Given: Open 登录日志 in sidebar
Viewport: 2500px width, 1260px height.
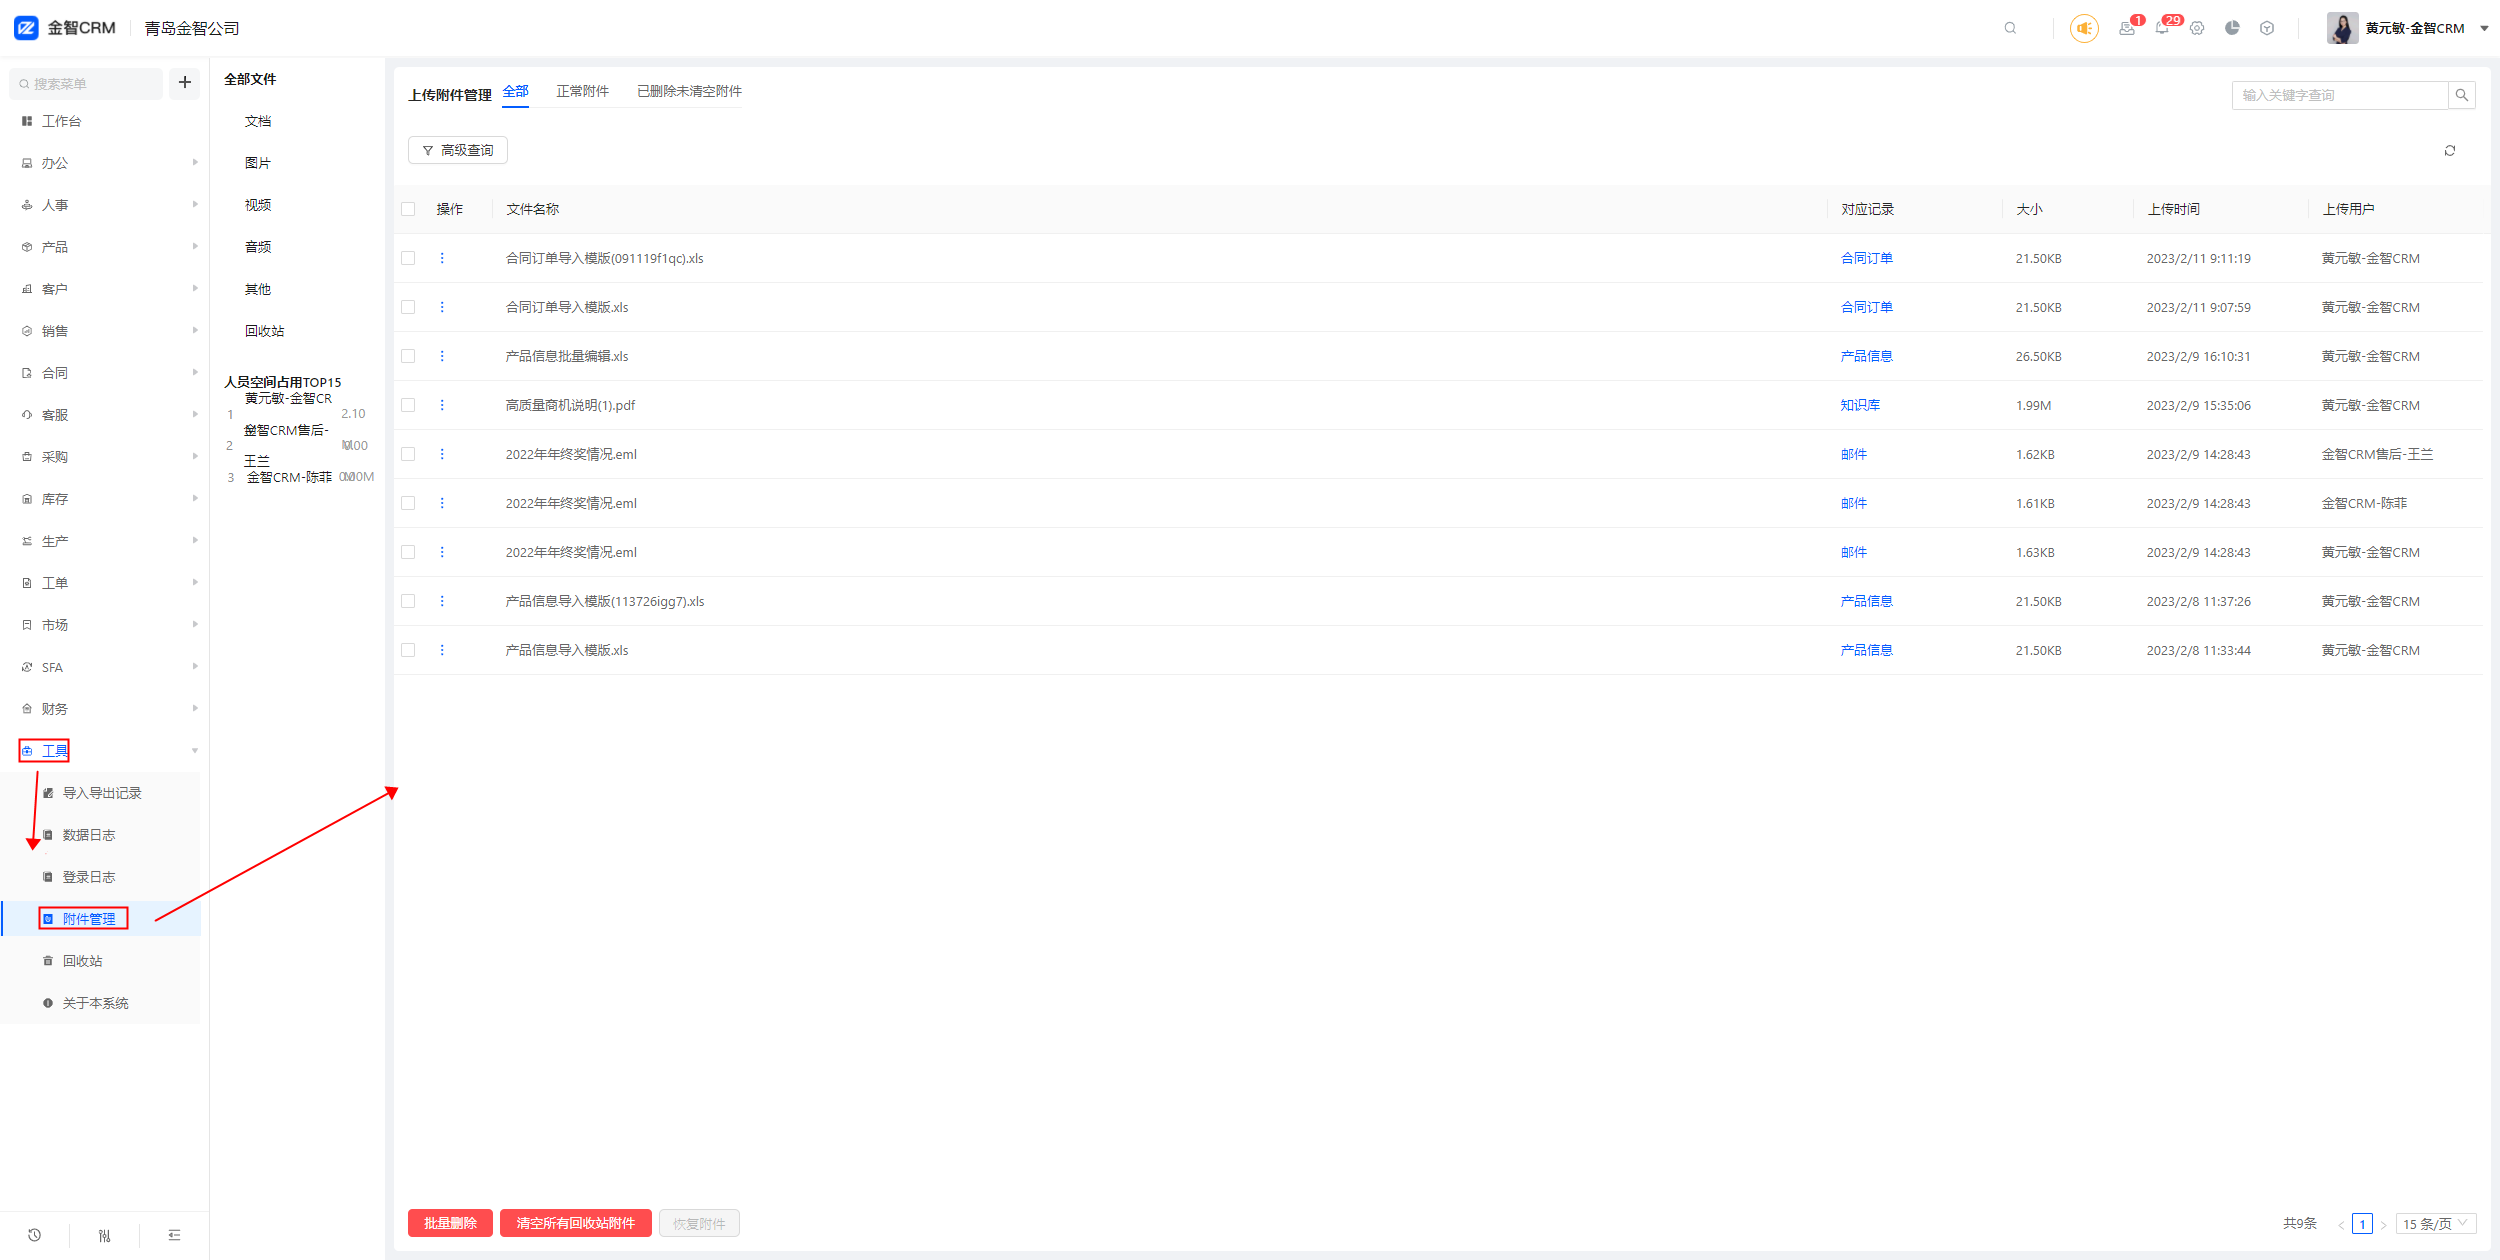Looking at the screenshot, I should coord(88,877).
